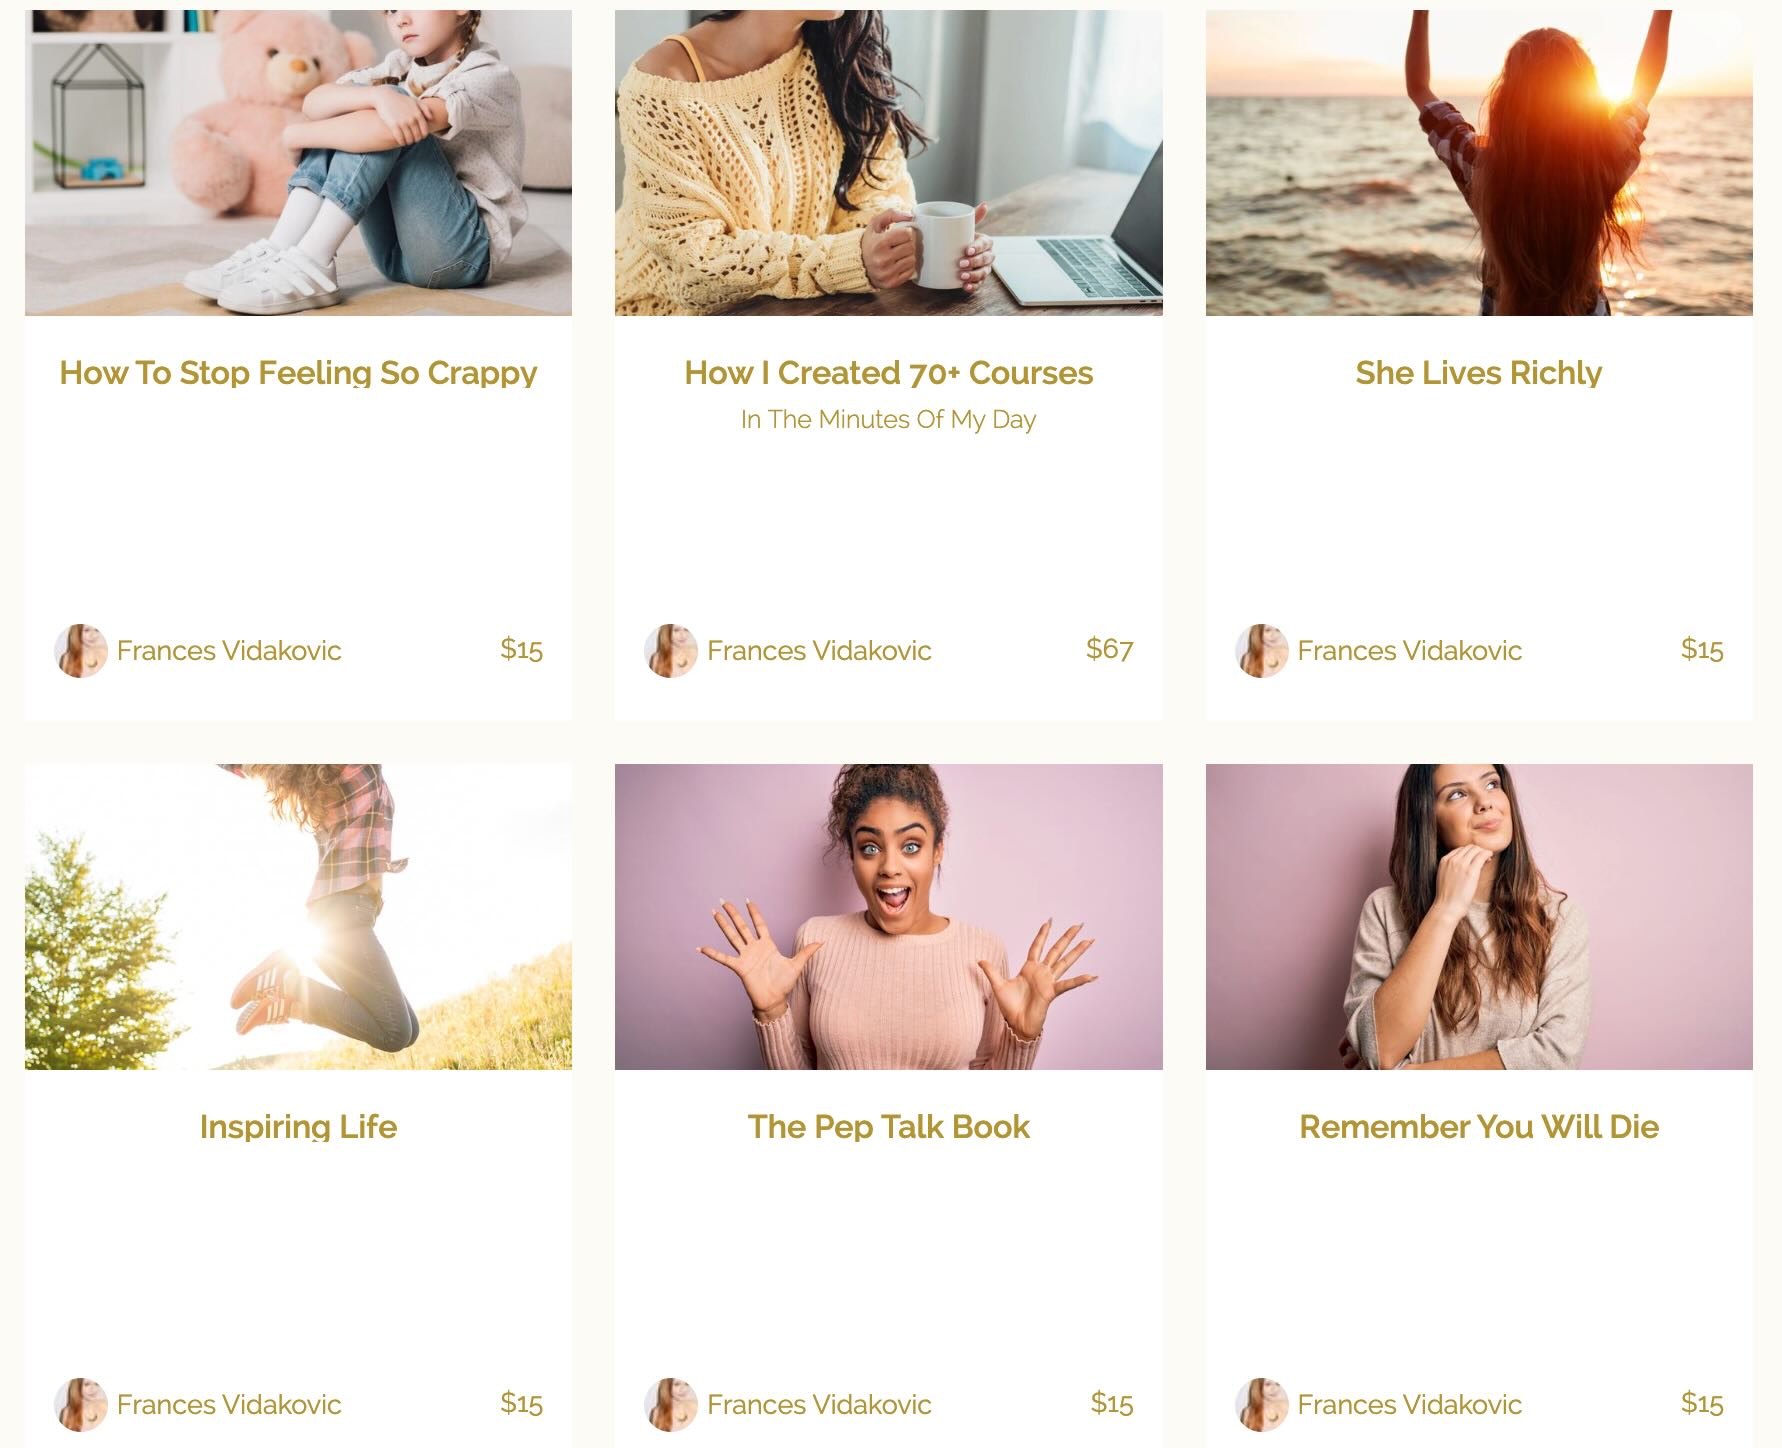
Task: Open the How I Created 70+ Courses title
Action: pyautogui.click(x=889, y=373)
